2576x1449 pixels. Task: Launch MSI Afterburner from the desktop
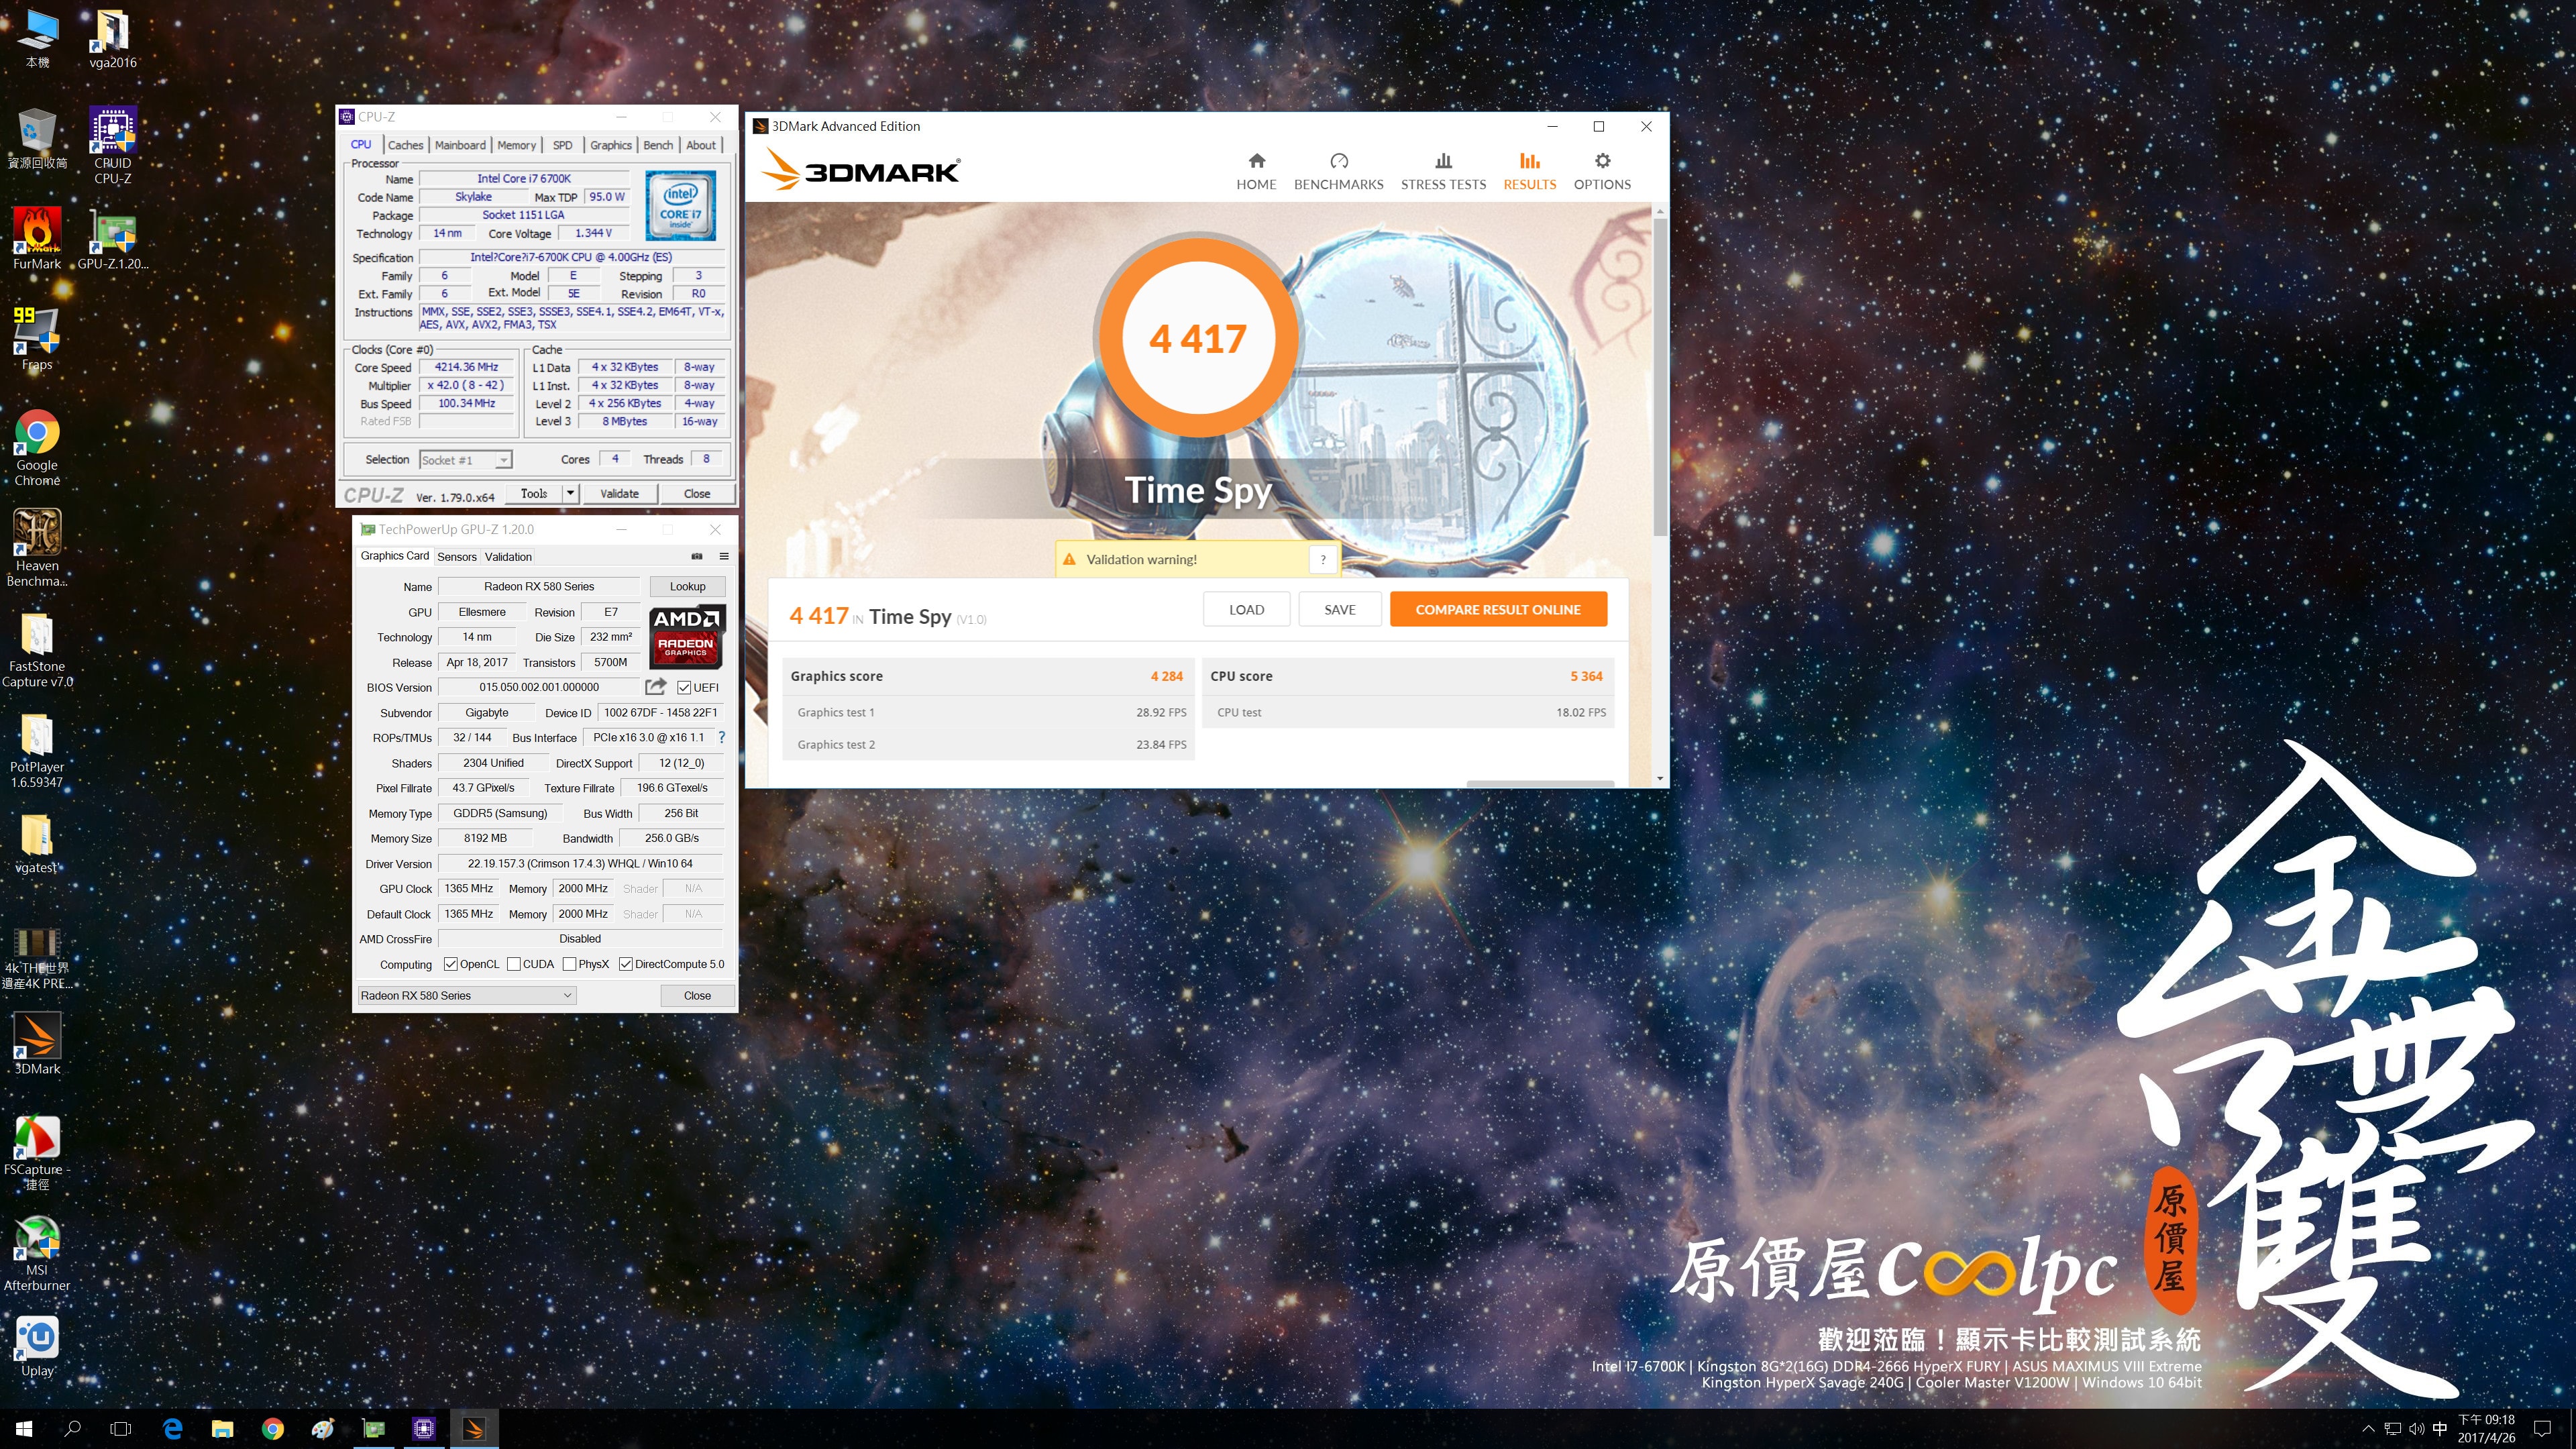[37, 1253]
